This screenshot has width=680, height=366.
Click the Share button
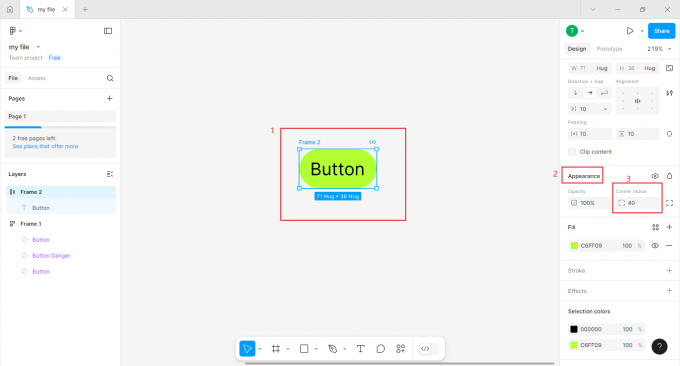click(x=661, y=31)
